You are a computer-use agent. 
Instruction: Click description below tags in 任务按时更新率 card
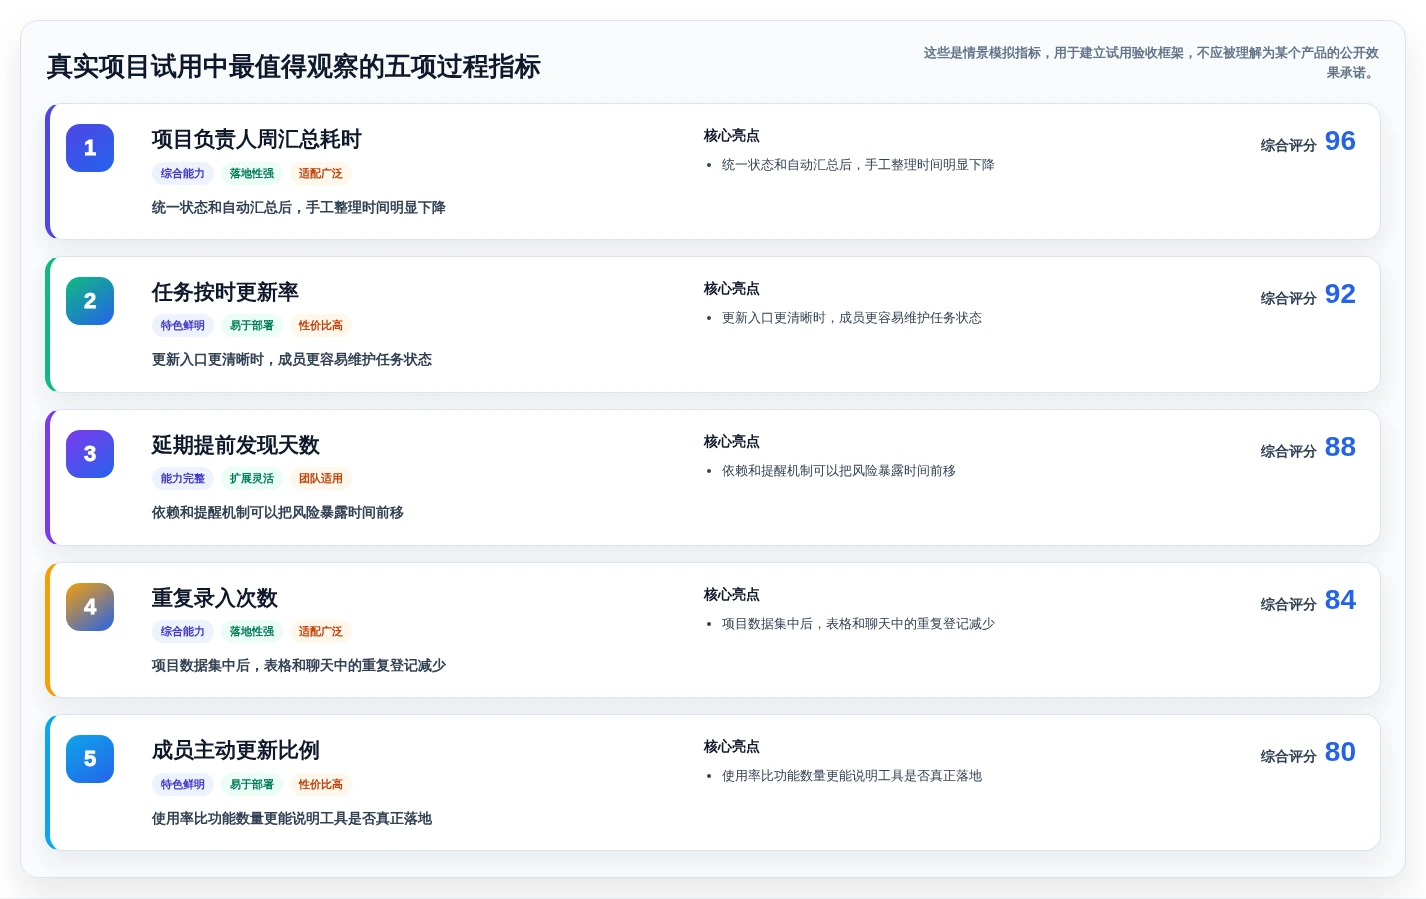pyautogui.click(x=292, y=359)
